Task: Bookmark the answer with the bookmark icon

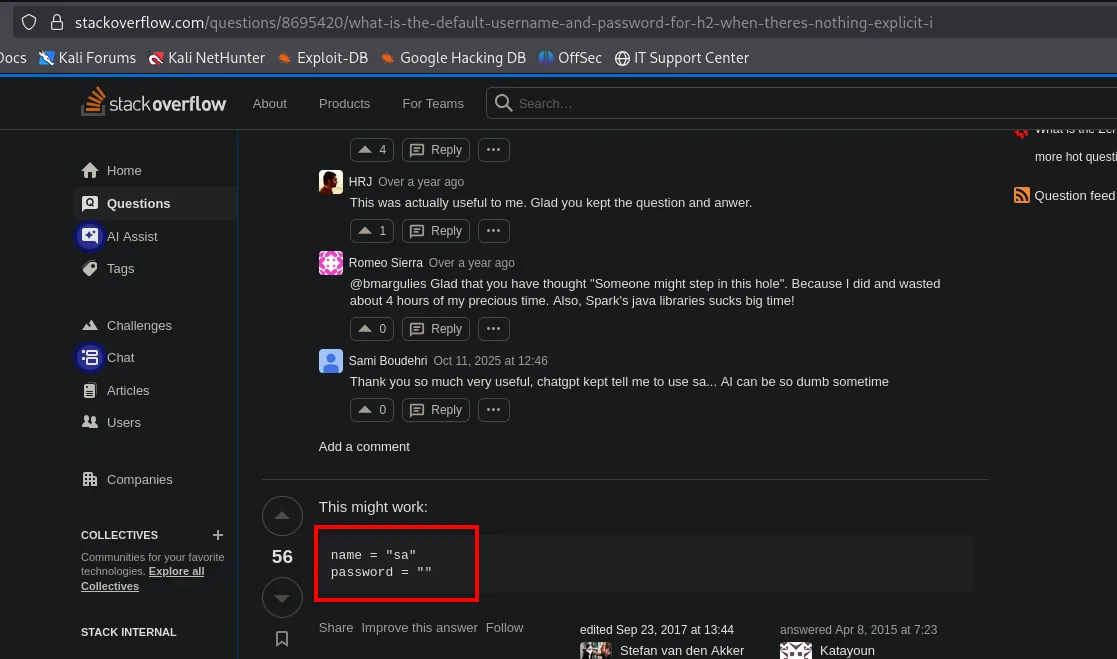Action: pos(282,639)
